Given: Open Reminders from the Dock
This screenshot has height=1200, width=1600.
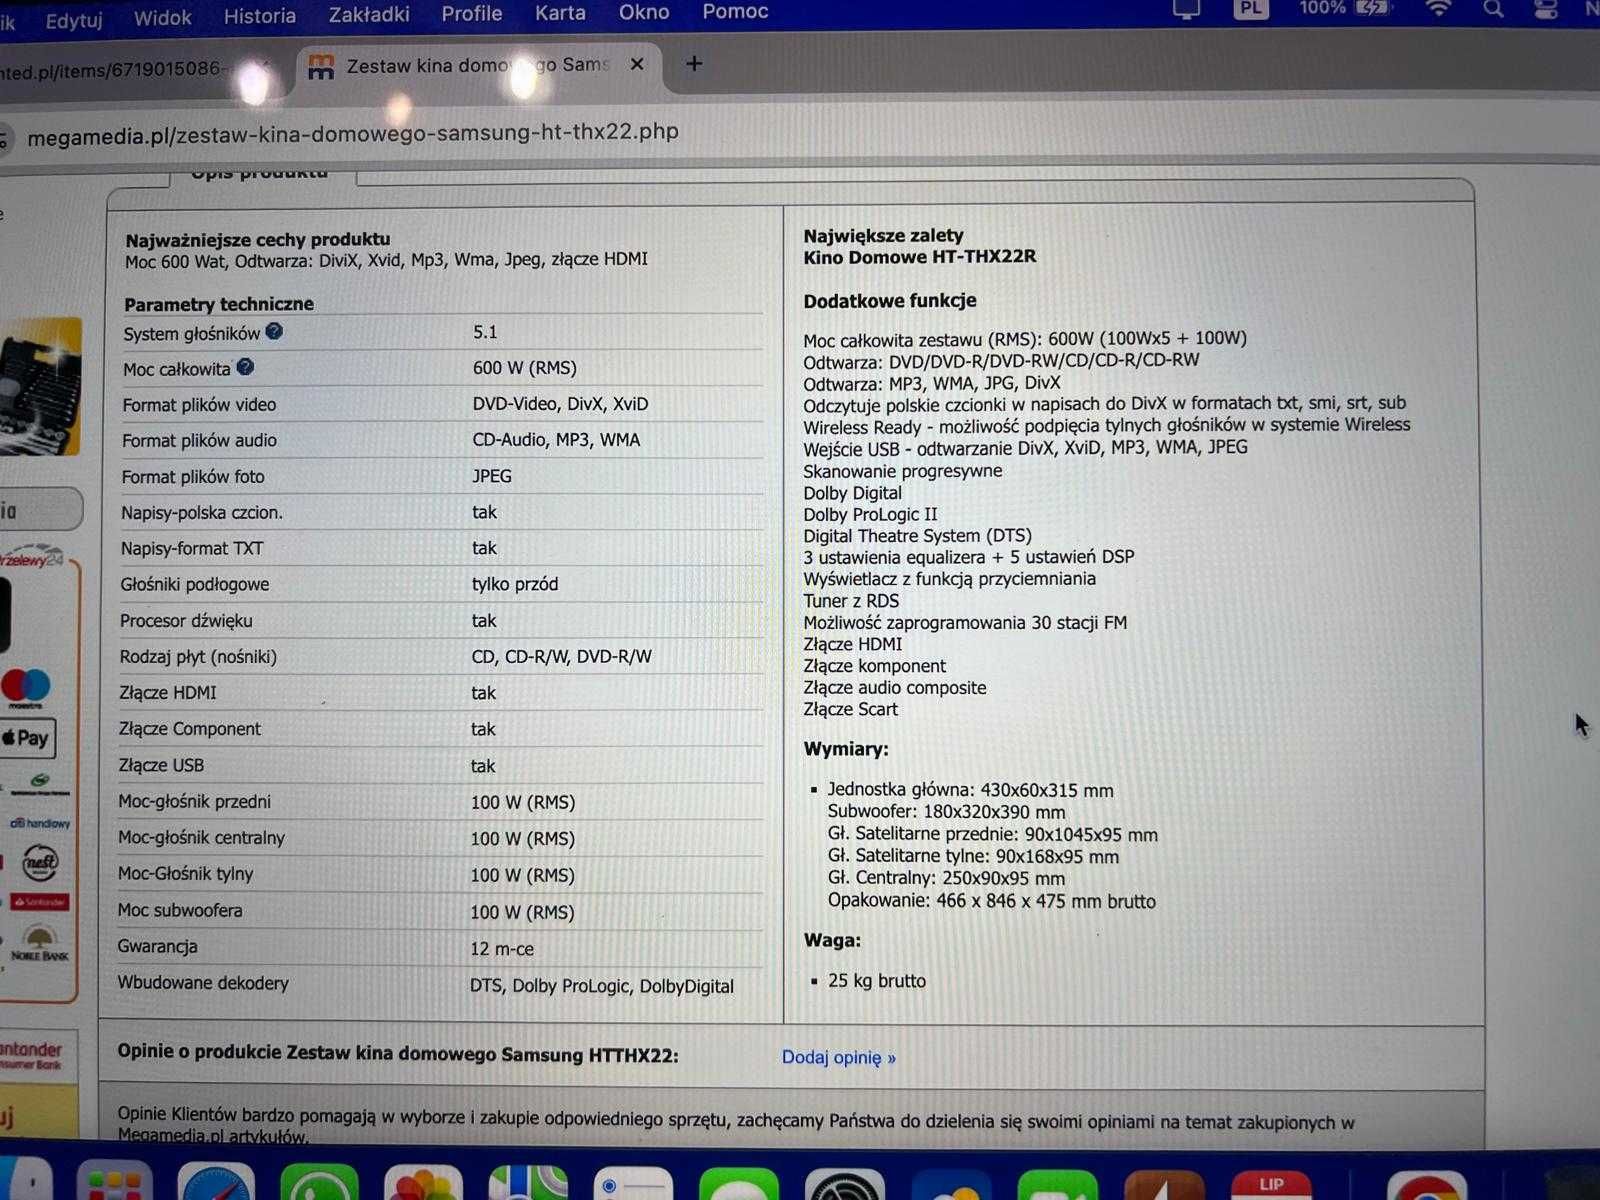Looking at the screenshot, I should pyautogui.click(x=633, y=1182).
